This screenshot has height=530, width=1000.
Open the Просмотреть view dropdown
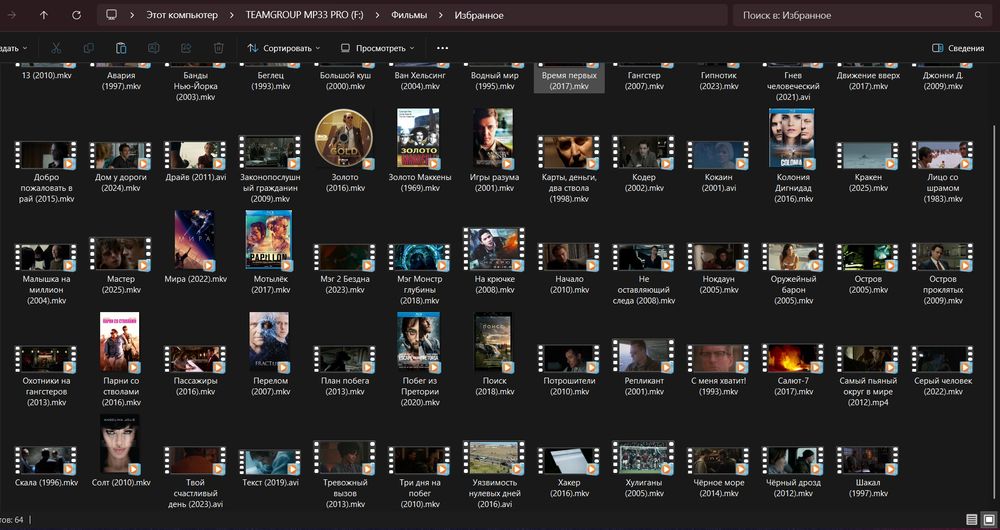(378, 48)
